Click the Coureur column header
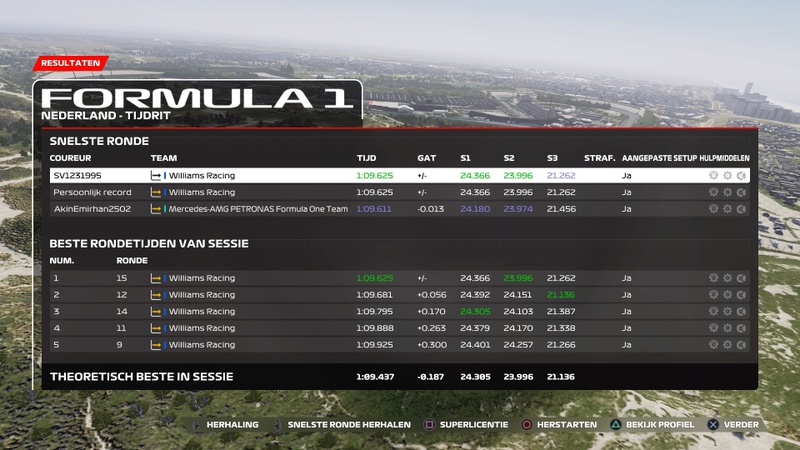This screenshot has width=800, height=450. point(70,158)
